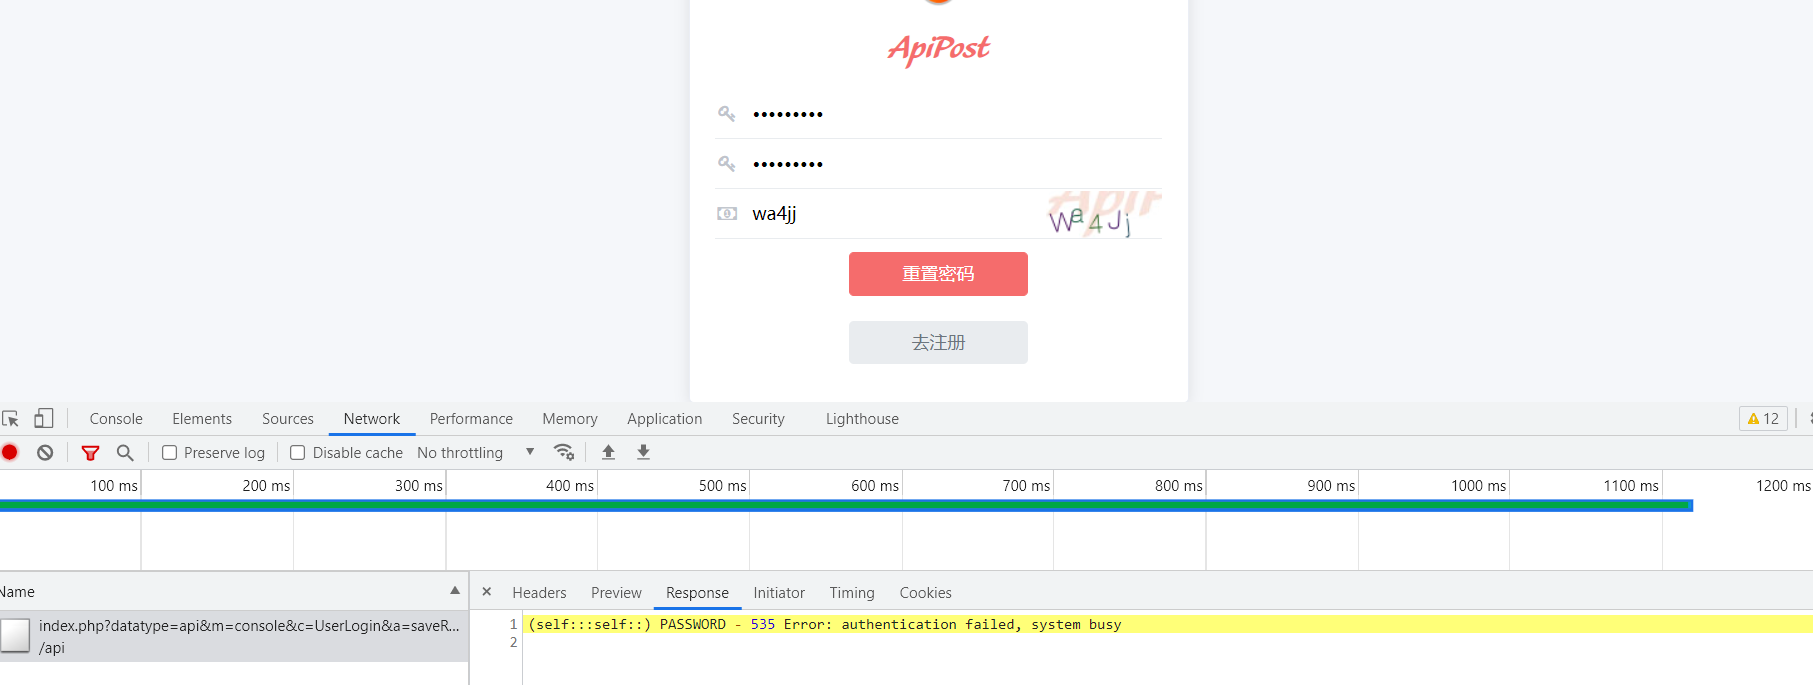Screen dimensions: 1813x685
Task: Click the captcha input containing wa4jj
Action: 895,214
